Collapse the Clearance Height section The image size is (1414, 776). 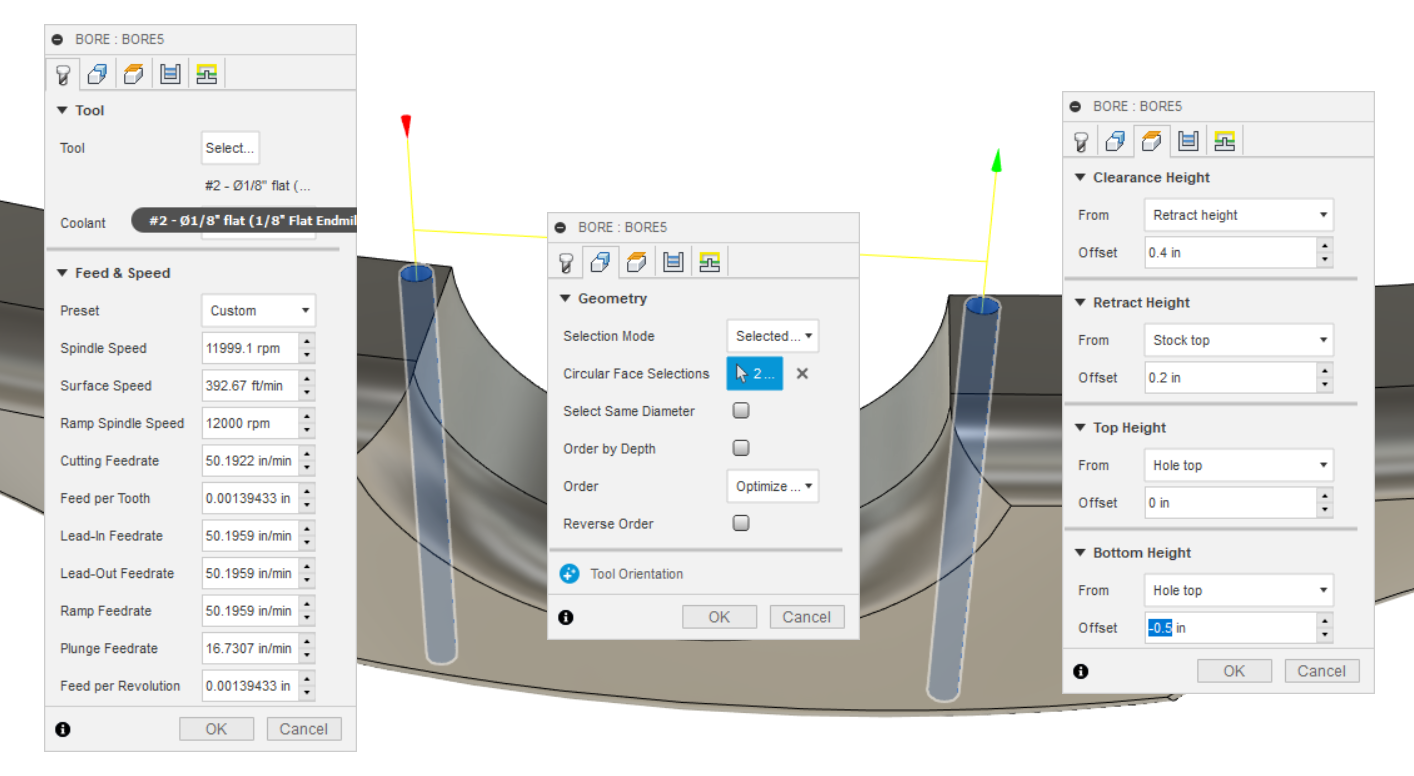tap(1142, 178)
